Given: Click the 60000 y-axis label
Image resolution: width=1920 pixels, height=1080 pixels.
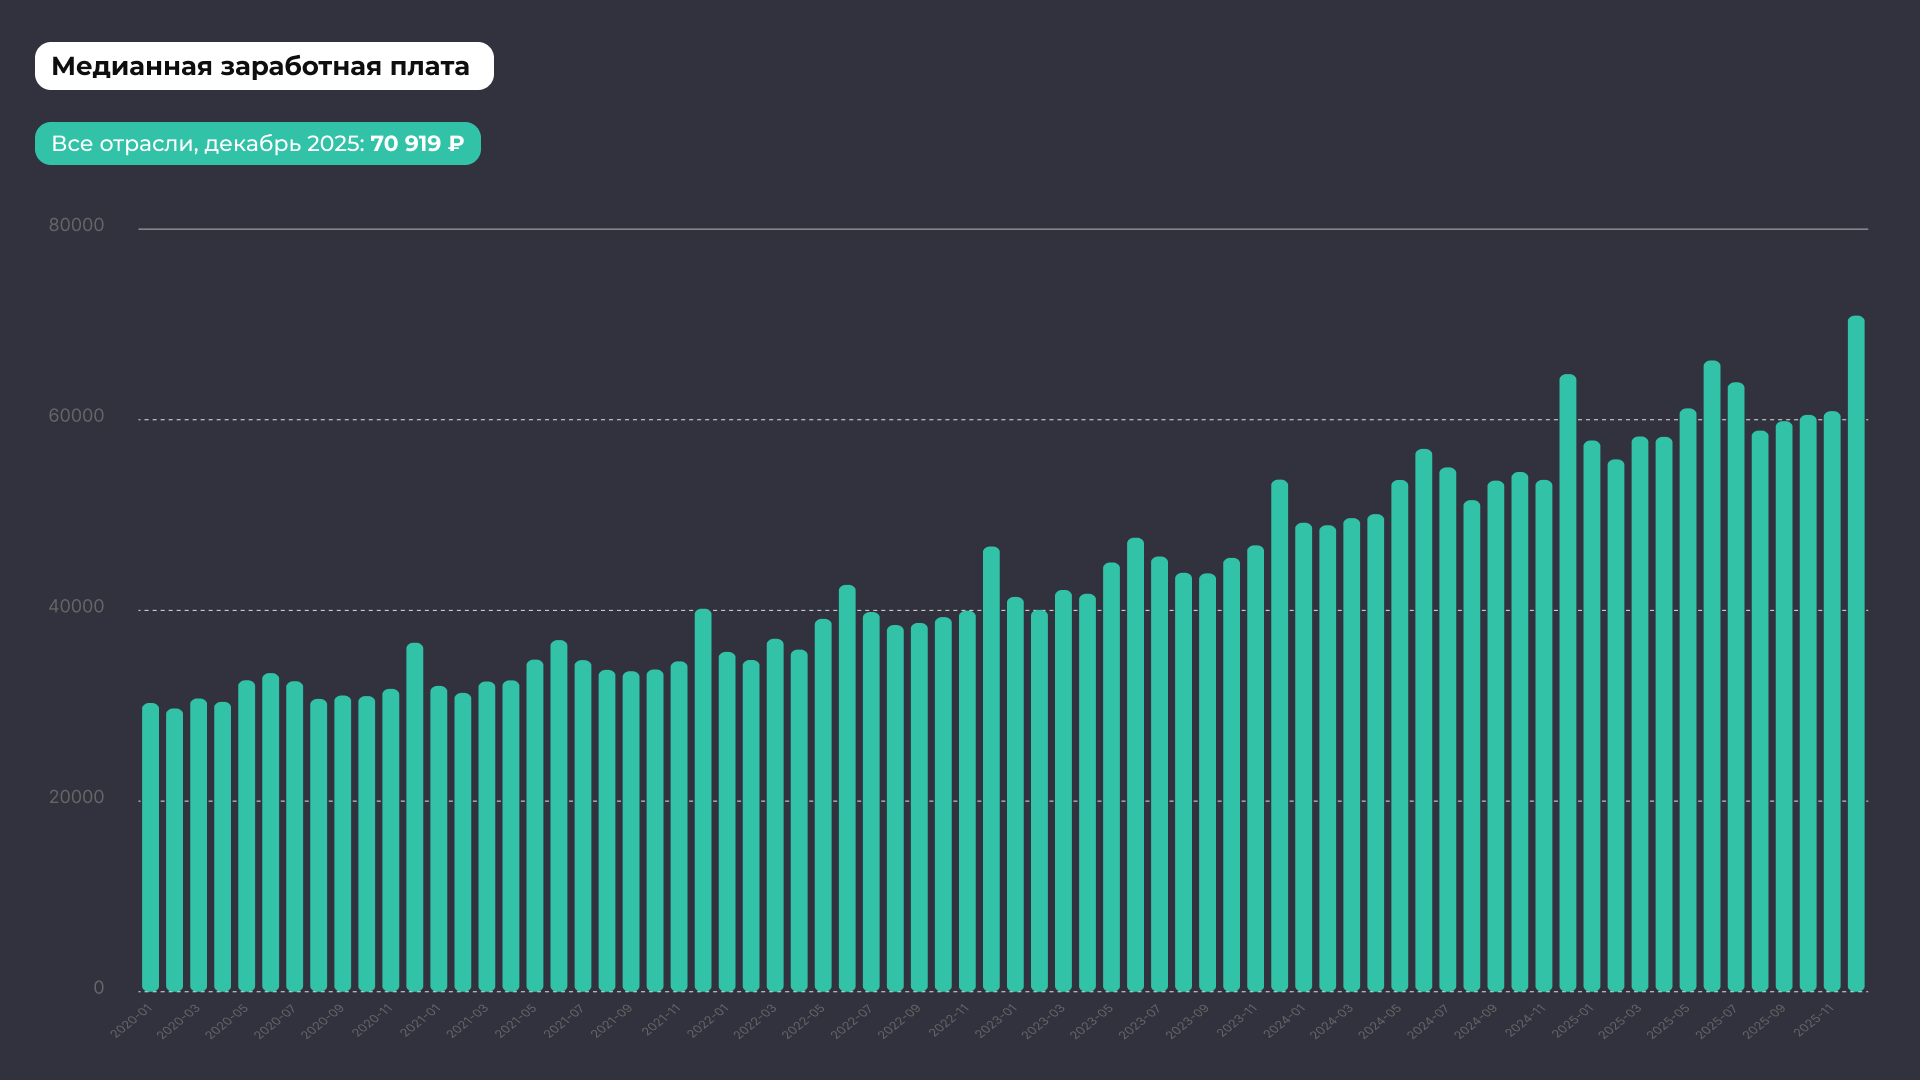Looking at the screenshot, I should tap(76, 416).
